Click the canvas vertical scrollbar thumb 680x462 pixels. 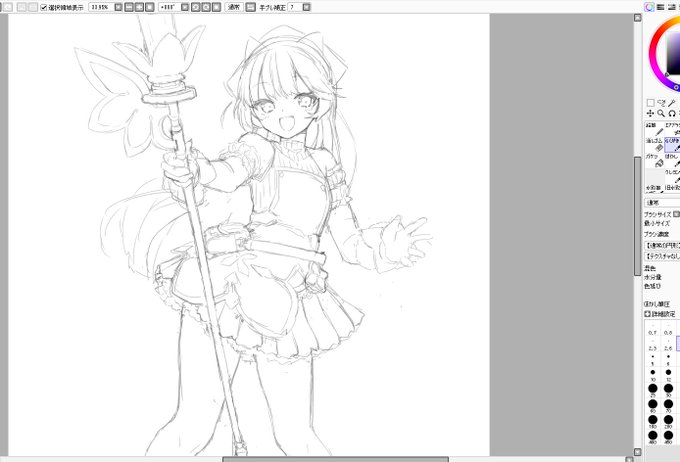point(638,216)
